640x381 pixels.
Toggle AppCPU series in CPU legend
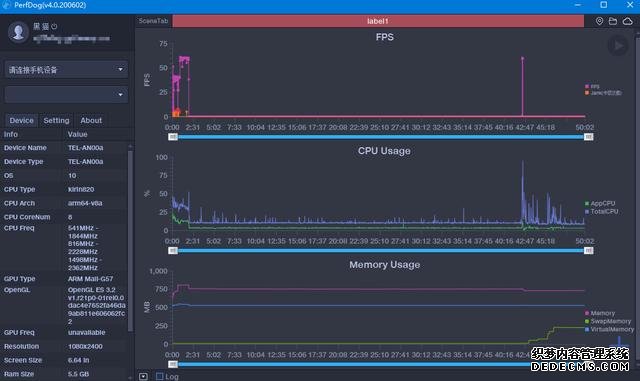pyautogui.click(x=600, y=203)
